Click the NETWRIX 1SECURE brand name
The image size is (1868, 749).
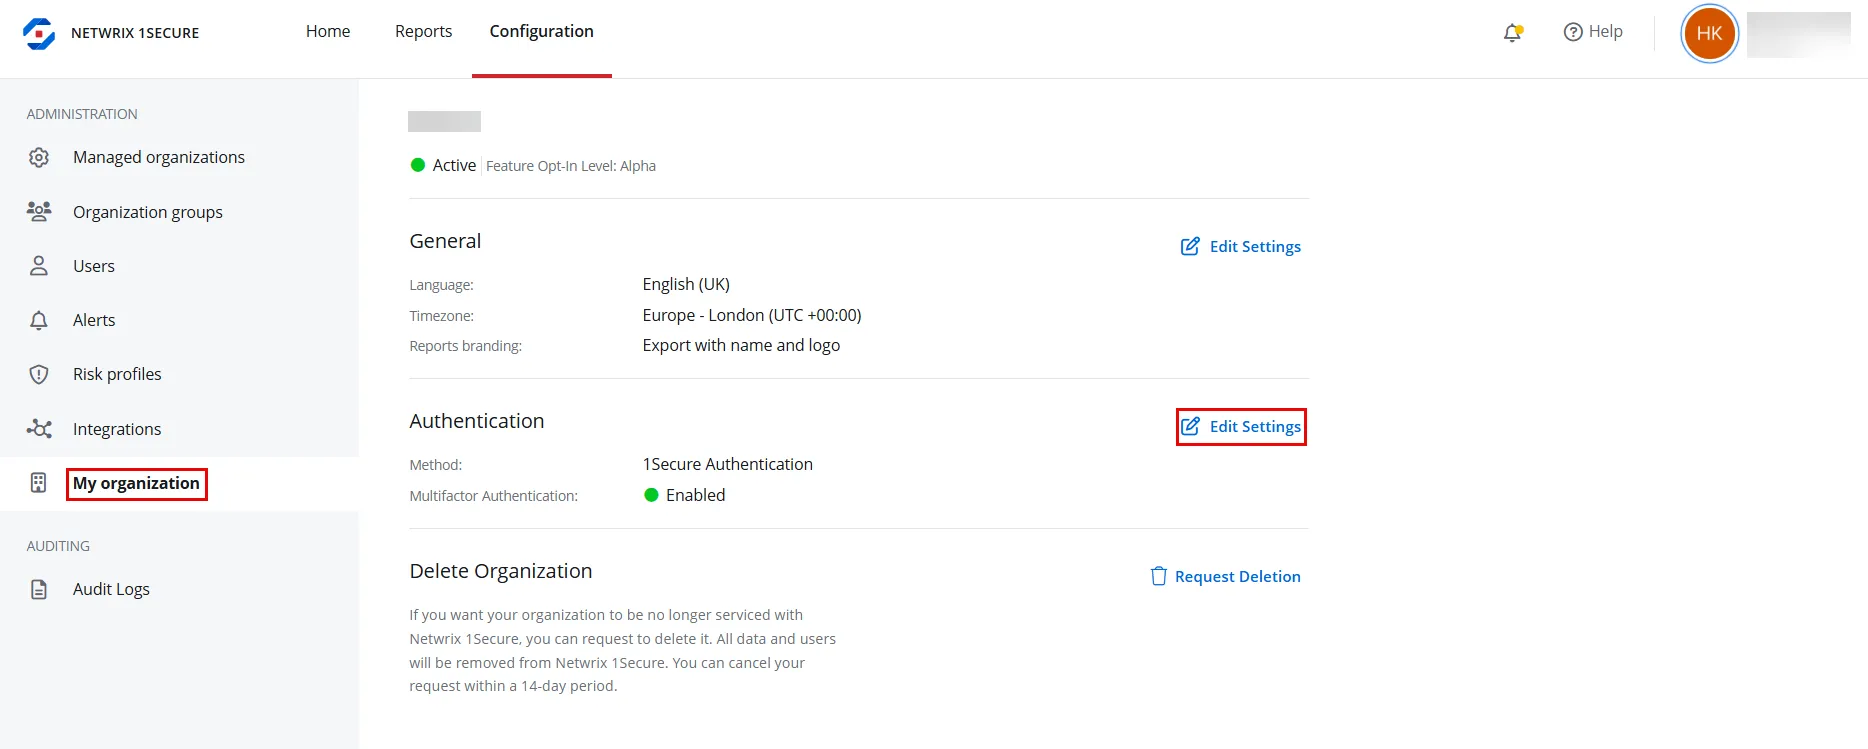(135, 33)
